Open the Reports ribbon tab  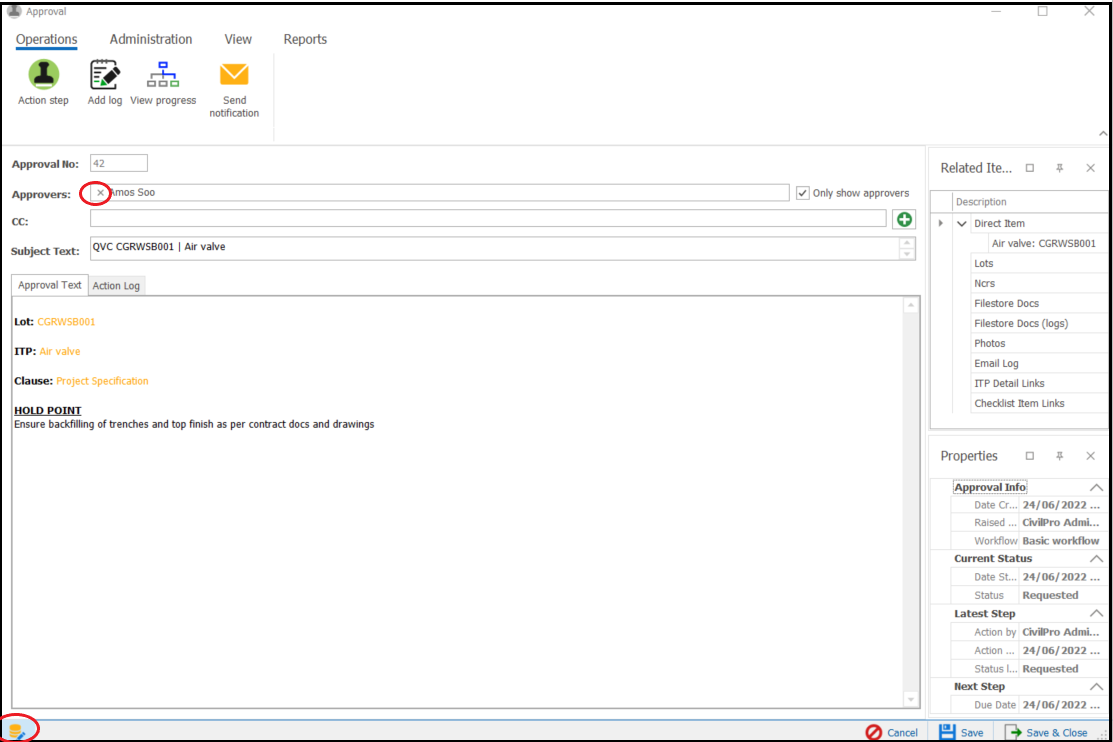tap(305, 40)
